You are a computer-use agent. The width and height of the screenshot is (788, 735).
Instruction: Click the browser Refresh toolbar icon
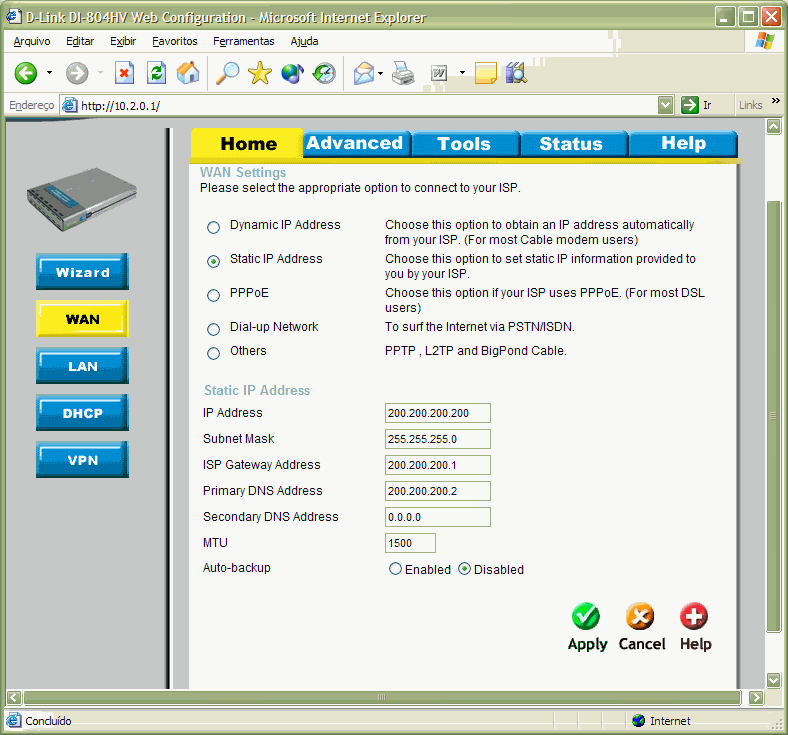pos(156,73)
